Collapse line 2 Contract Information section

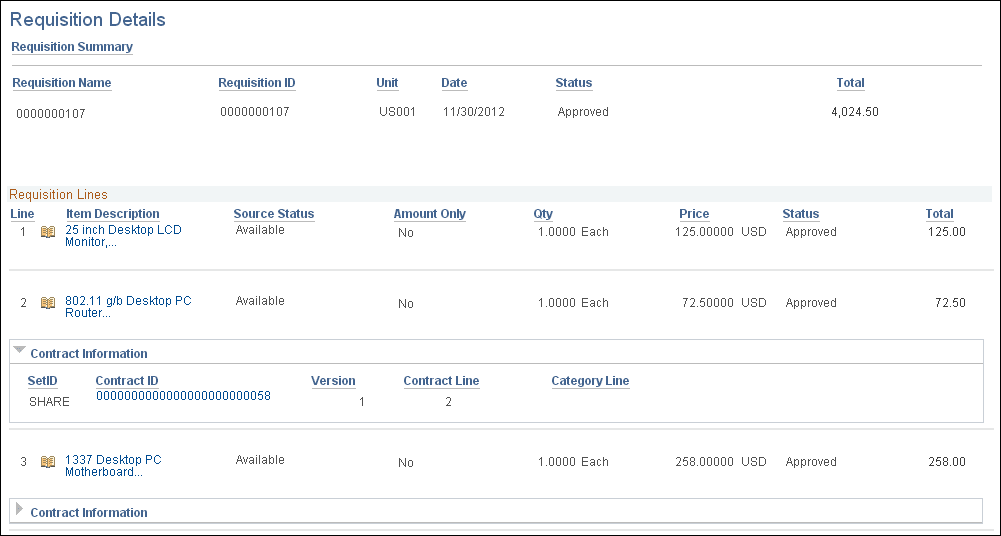[x=20, y=350]
